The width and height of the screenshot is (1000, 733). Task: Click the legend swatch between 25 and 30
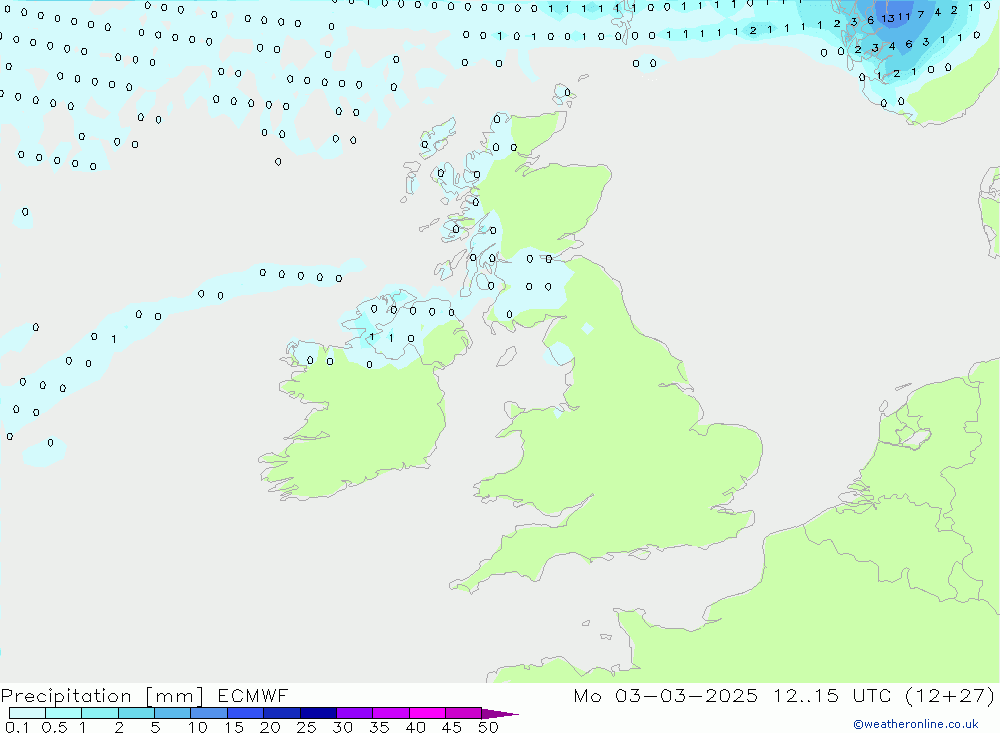tap(318, 713)
